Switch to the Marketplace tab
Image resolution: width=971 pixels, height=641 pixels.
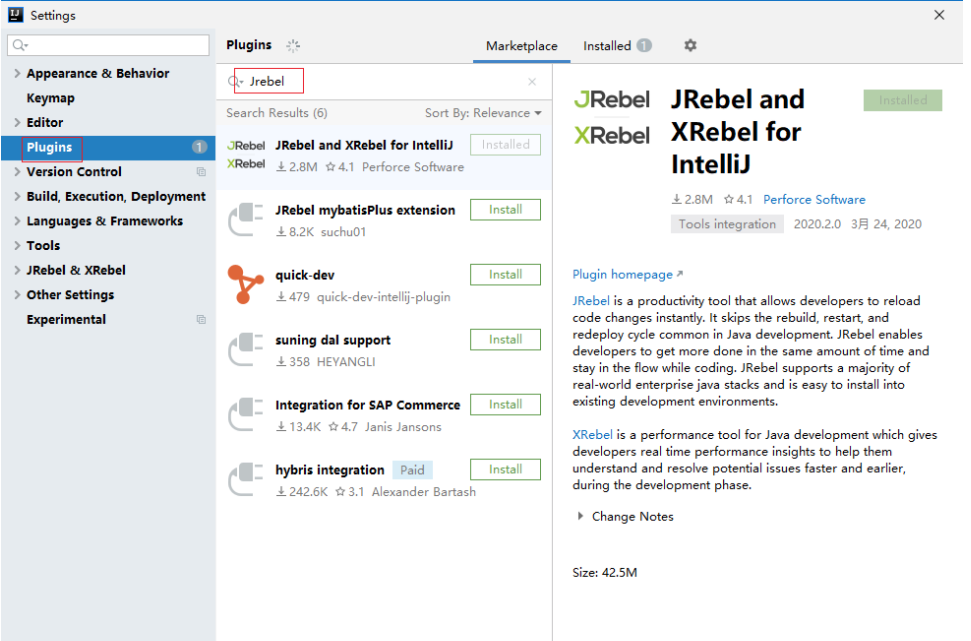pyautogui.click(x=521, y=46)
